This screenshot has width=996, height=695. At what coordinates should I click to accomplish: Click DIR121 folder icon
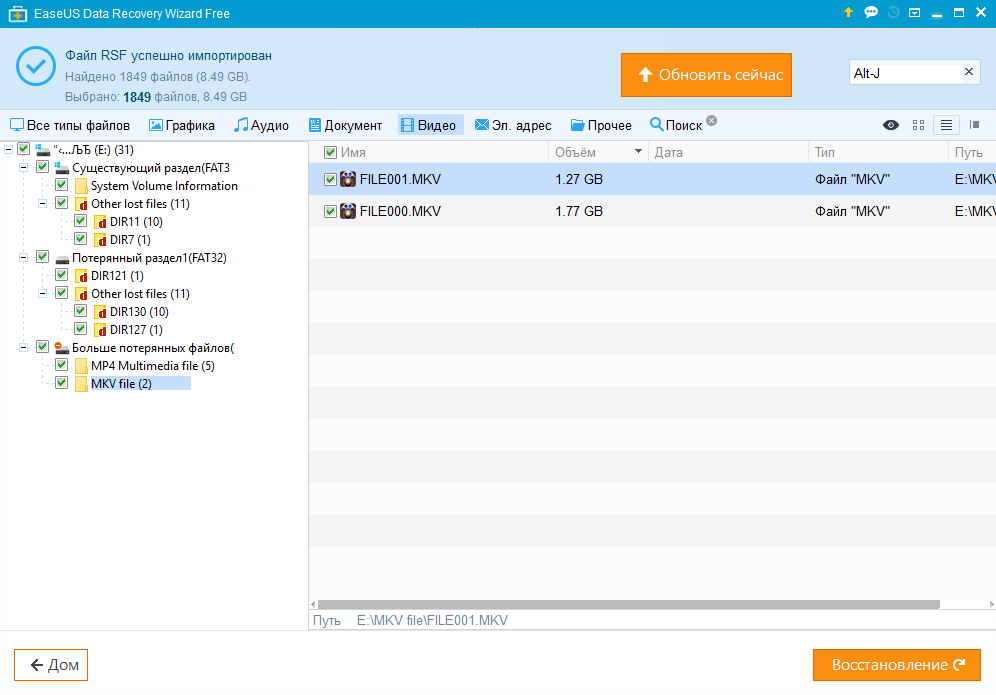(x=81, y=276)
